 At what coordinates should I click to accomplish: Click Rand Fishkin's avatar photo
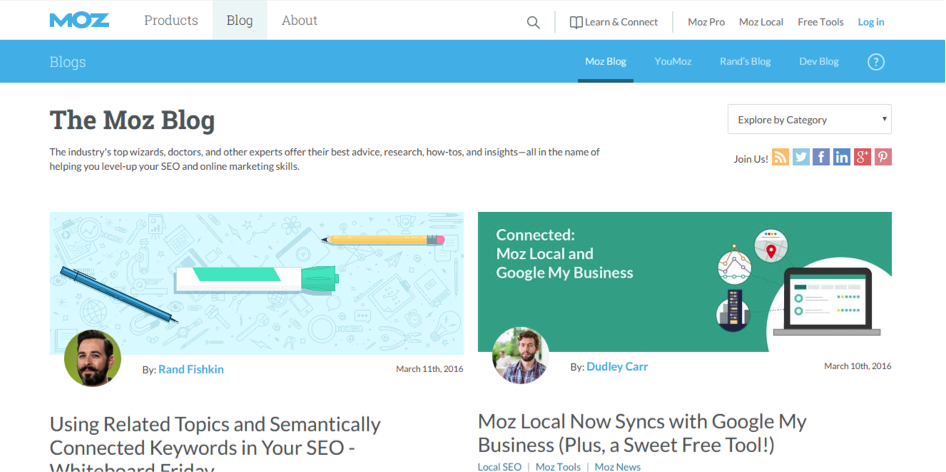pos(92,358)
